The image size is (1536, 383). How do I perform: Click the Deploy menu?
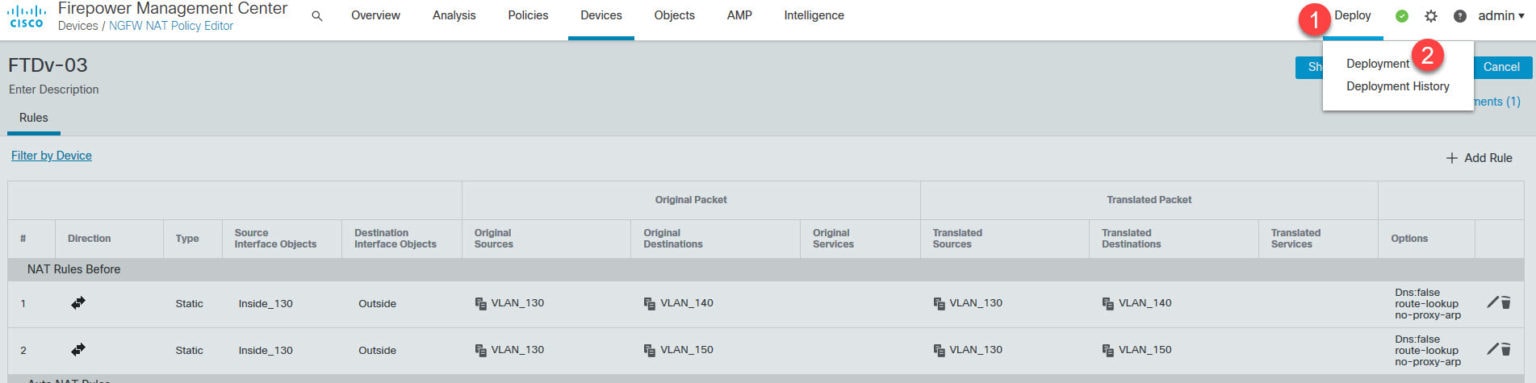coord(1353,16)
